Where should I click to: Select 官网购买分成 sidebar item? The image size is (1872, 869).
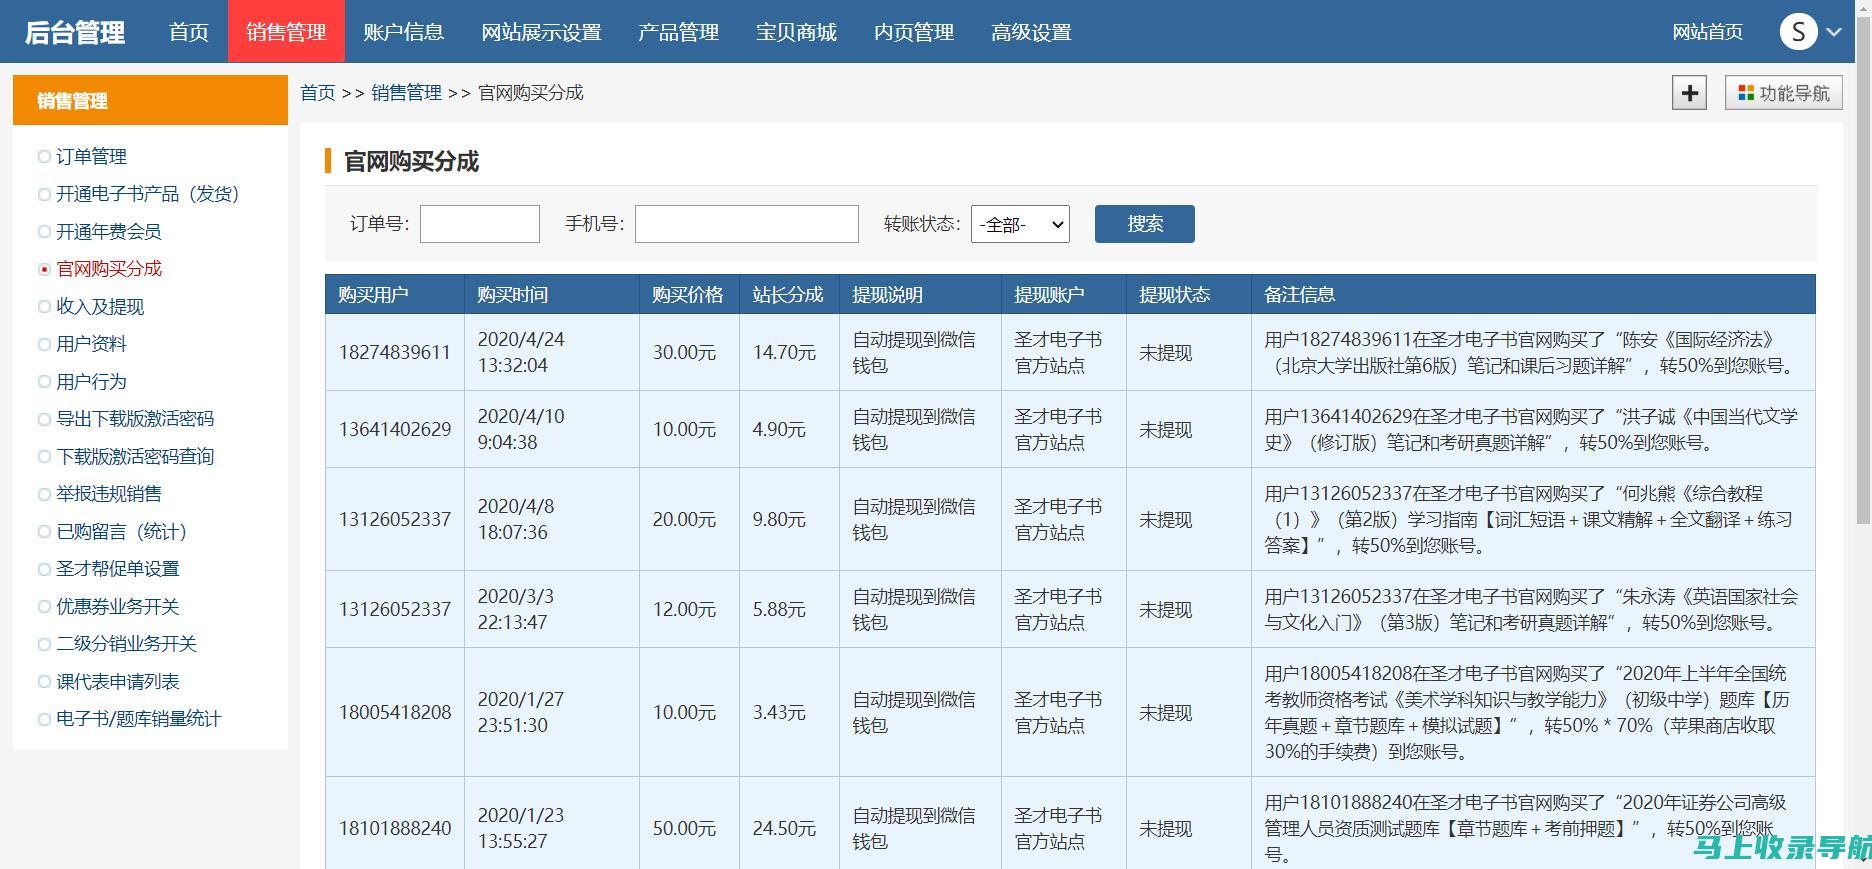tap(108, 269)
